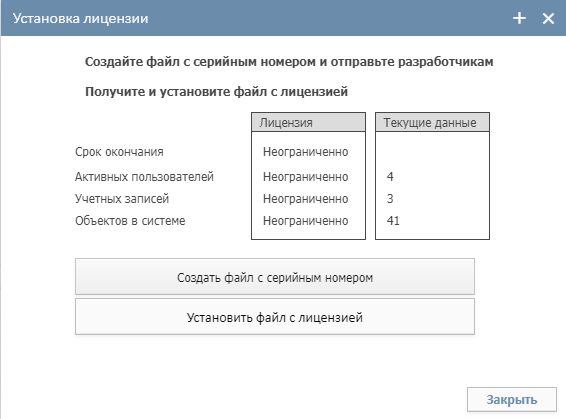Click current accounts value 3
Image resolution: width=566 pixels, height=419 pixels.
point(390,198)
